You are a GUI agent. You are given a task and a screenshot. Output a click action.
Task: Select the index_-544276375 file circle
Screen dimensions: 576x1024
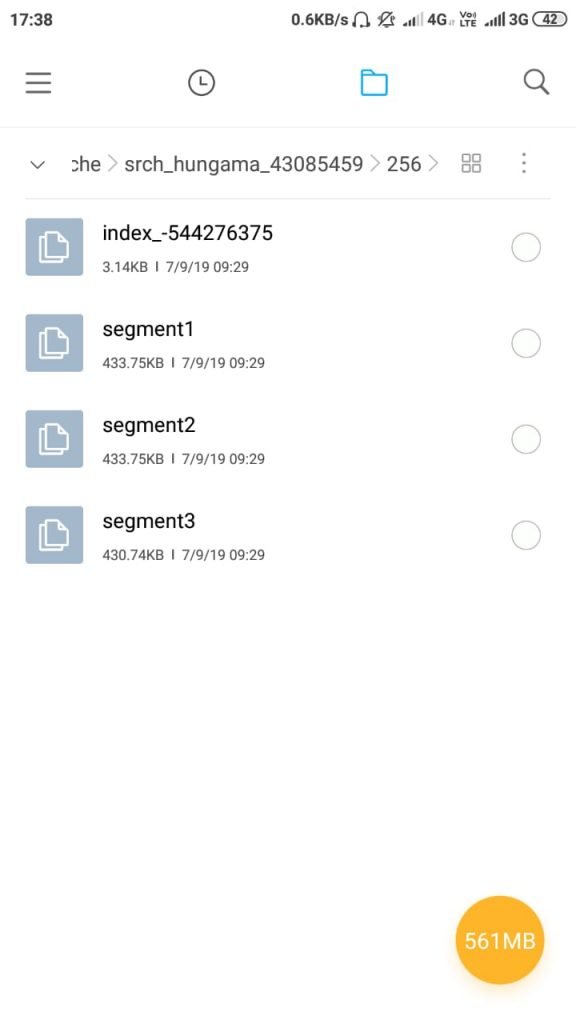point(526,247)
